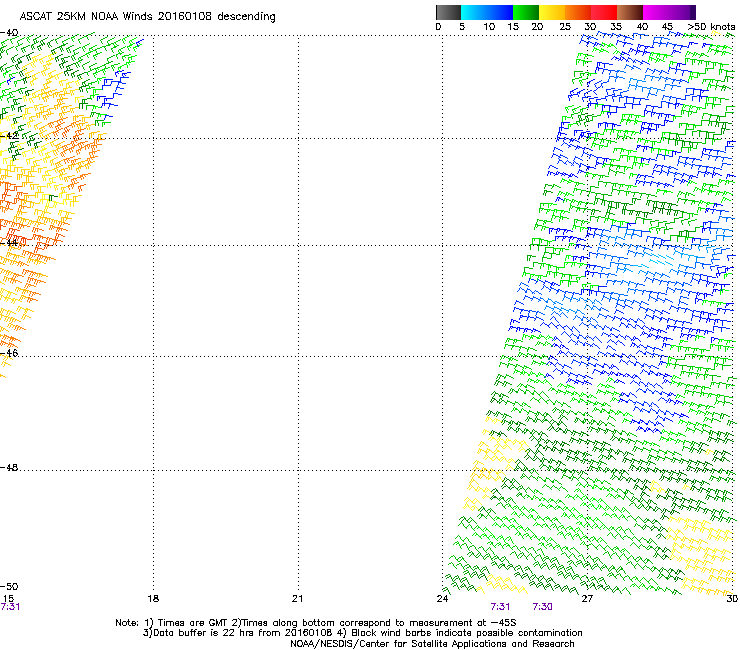
Task: Click the '35' label under the color bar
Action: (616, 27)
